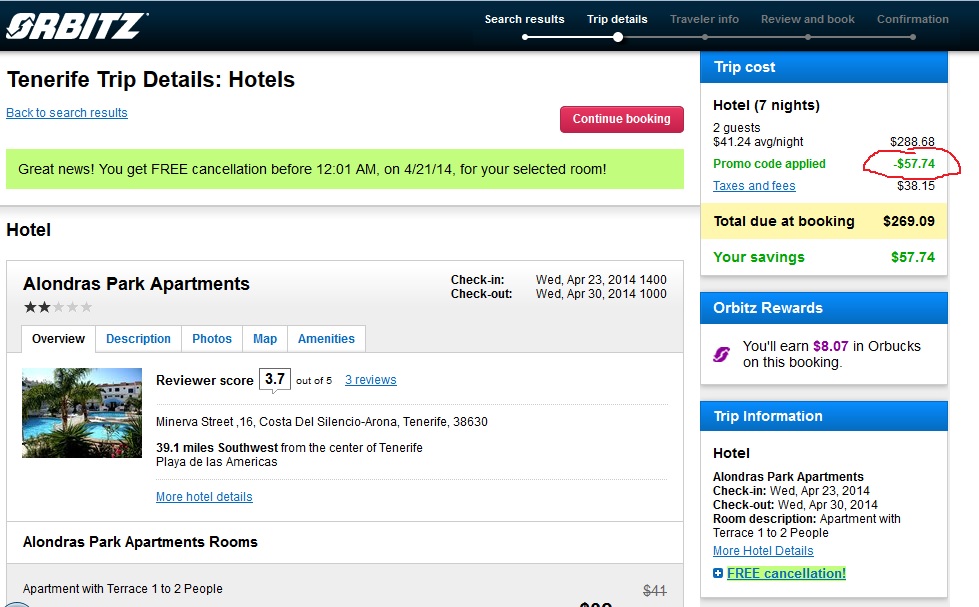Click the Total due at booking $269.09

[824, 221]
